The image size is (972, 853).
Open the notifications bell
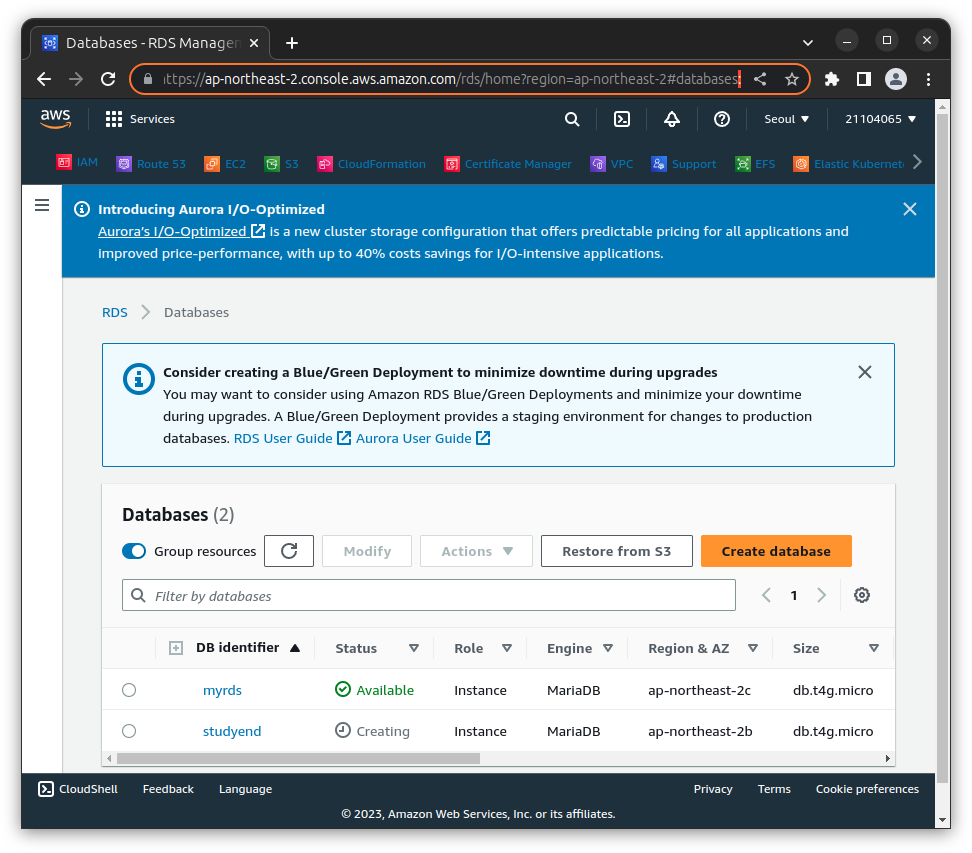click(x=672, y=119)
